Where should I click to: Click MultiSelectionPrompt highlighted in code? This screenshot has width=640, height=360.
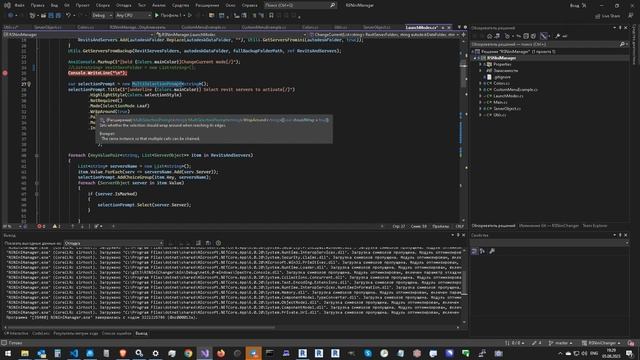tap(157, 84)
